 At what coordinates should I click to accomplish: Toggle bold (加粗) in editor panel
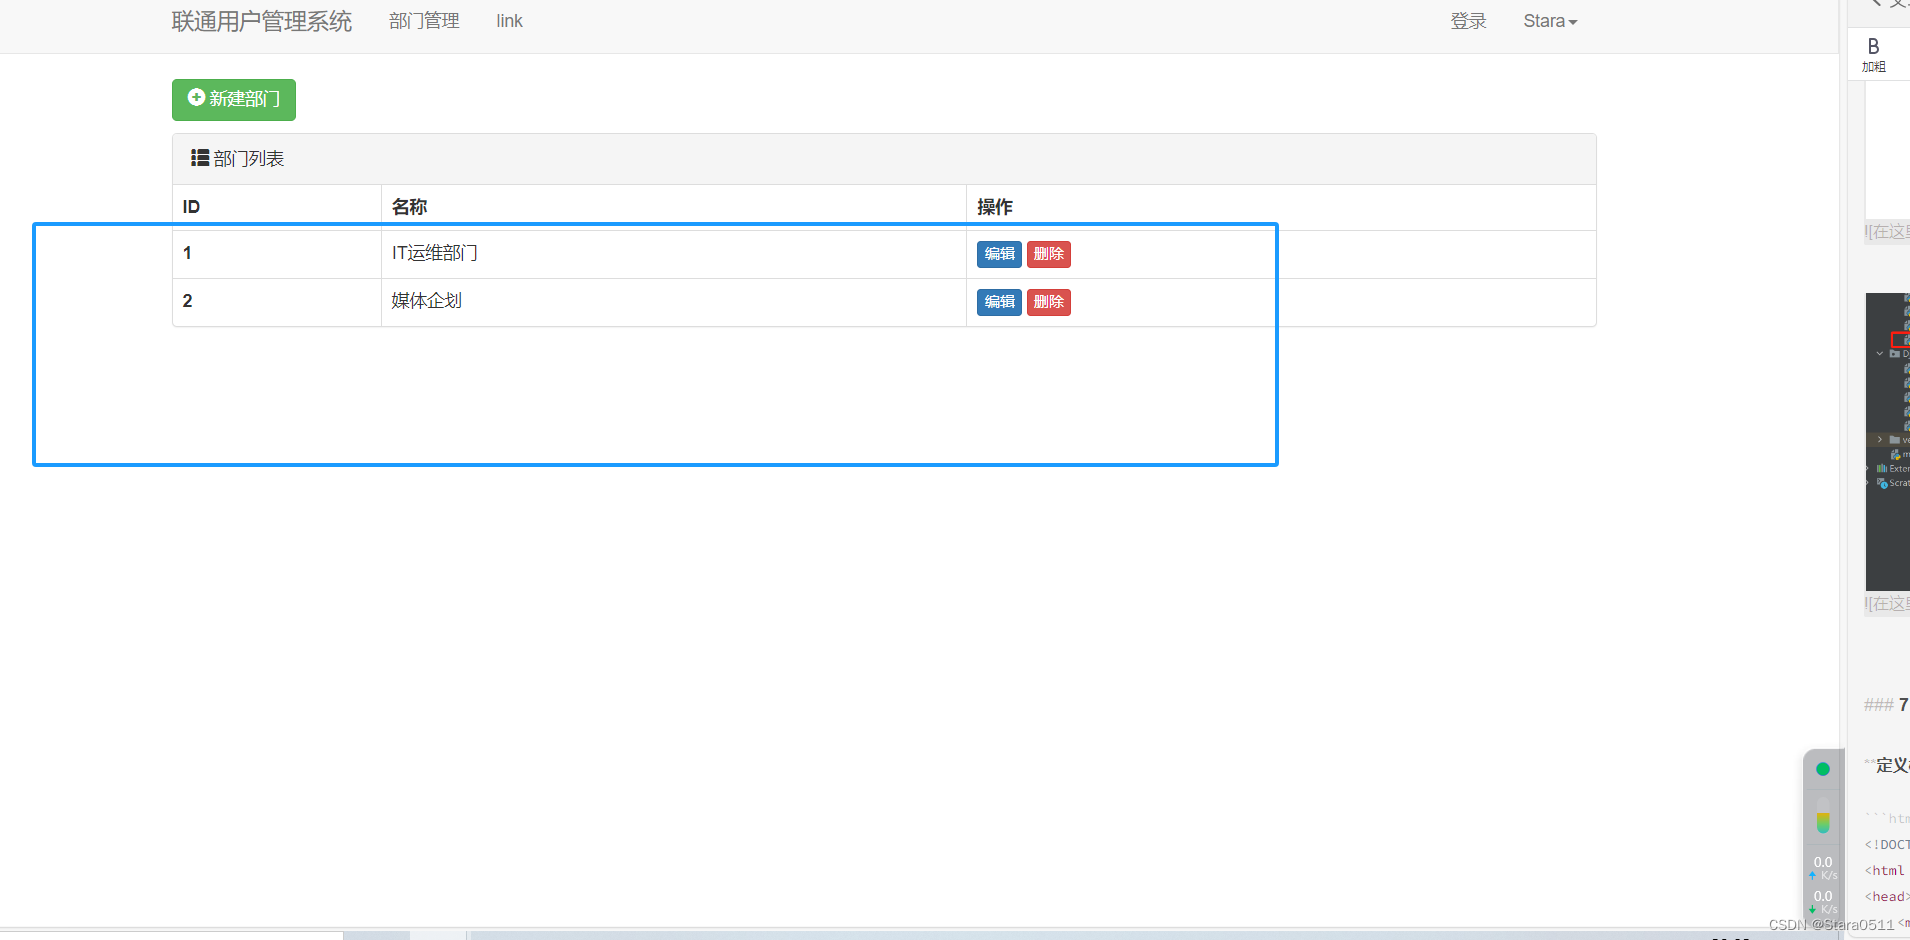click(1874, 54)
